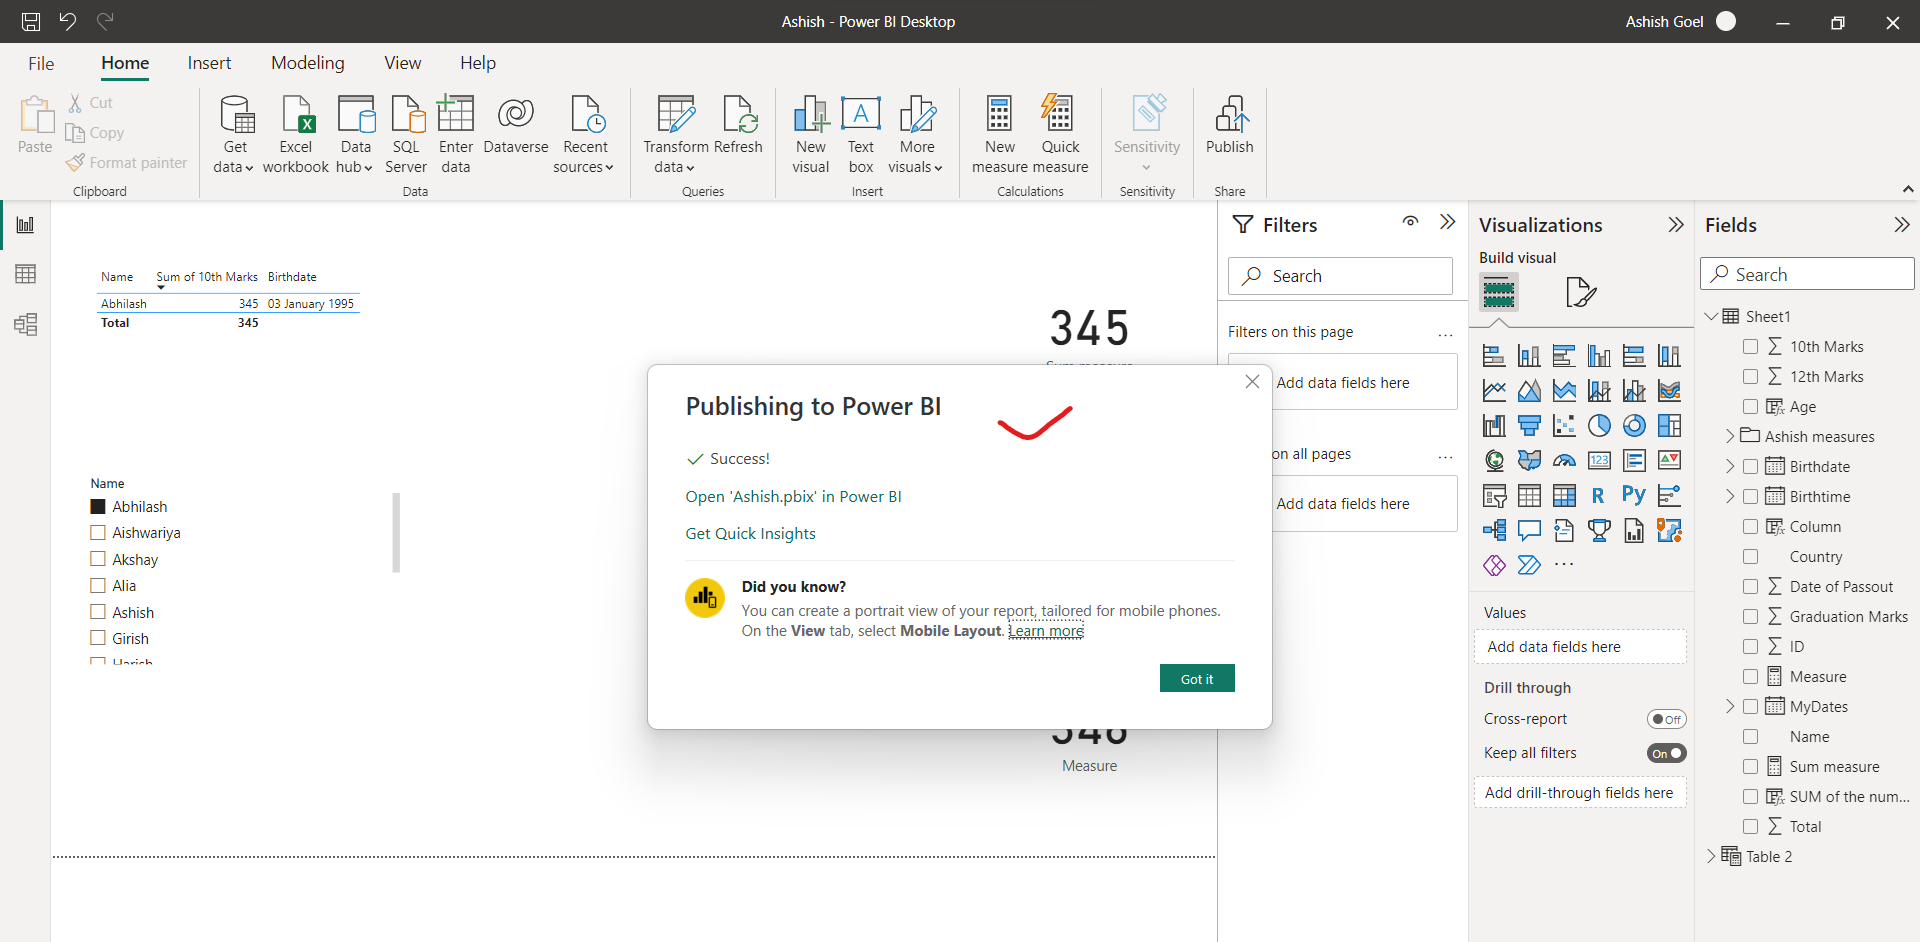Check the Country field checkbox

[1752, 556]
